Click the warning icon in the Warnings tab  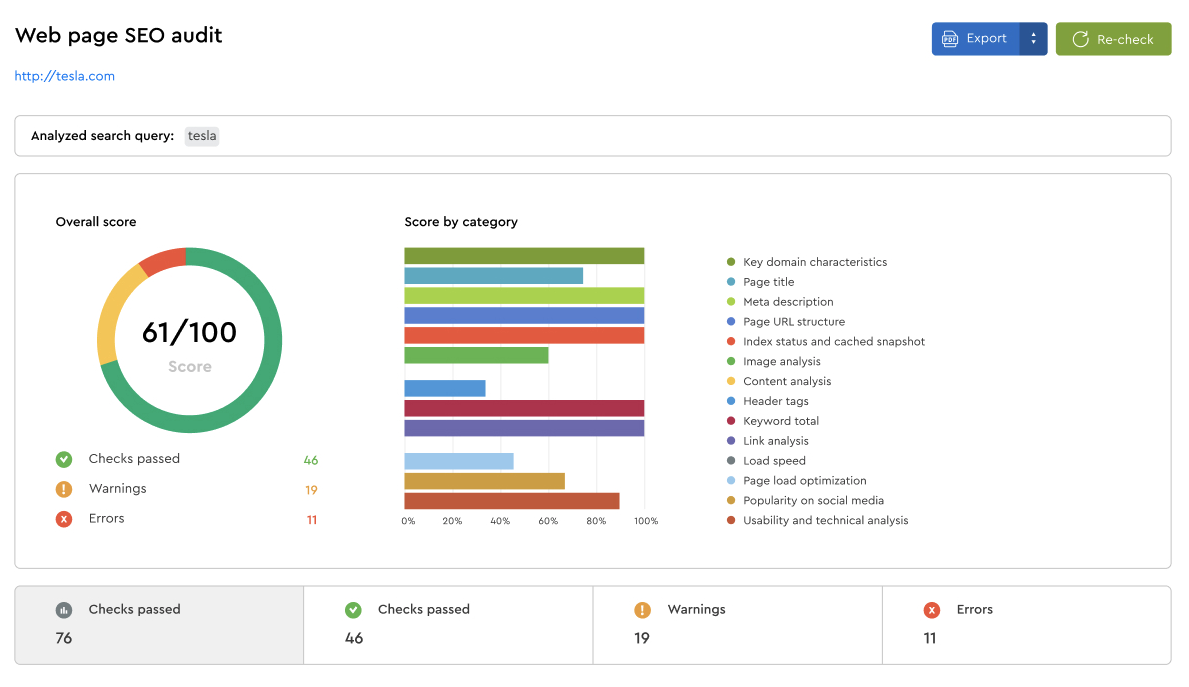coord(642,610)
